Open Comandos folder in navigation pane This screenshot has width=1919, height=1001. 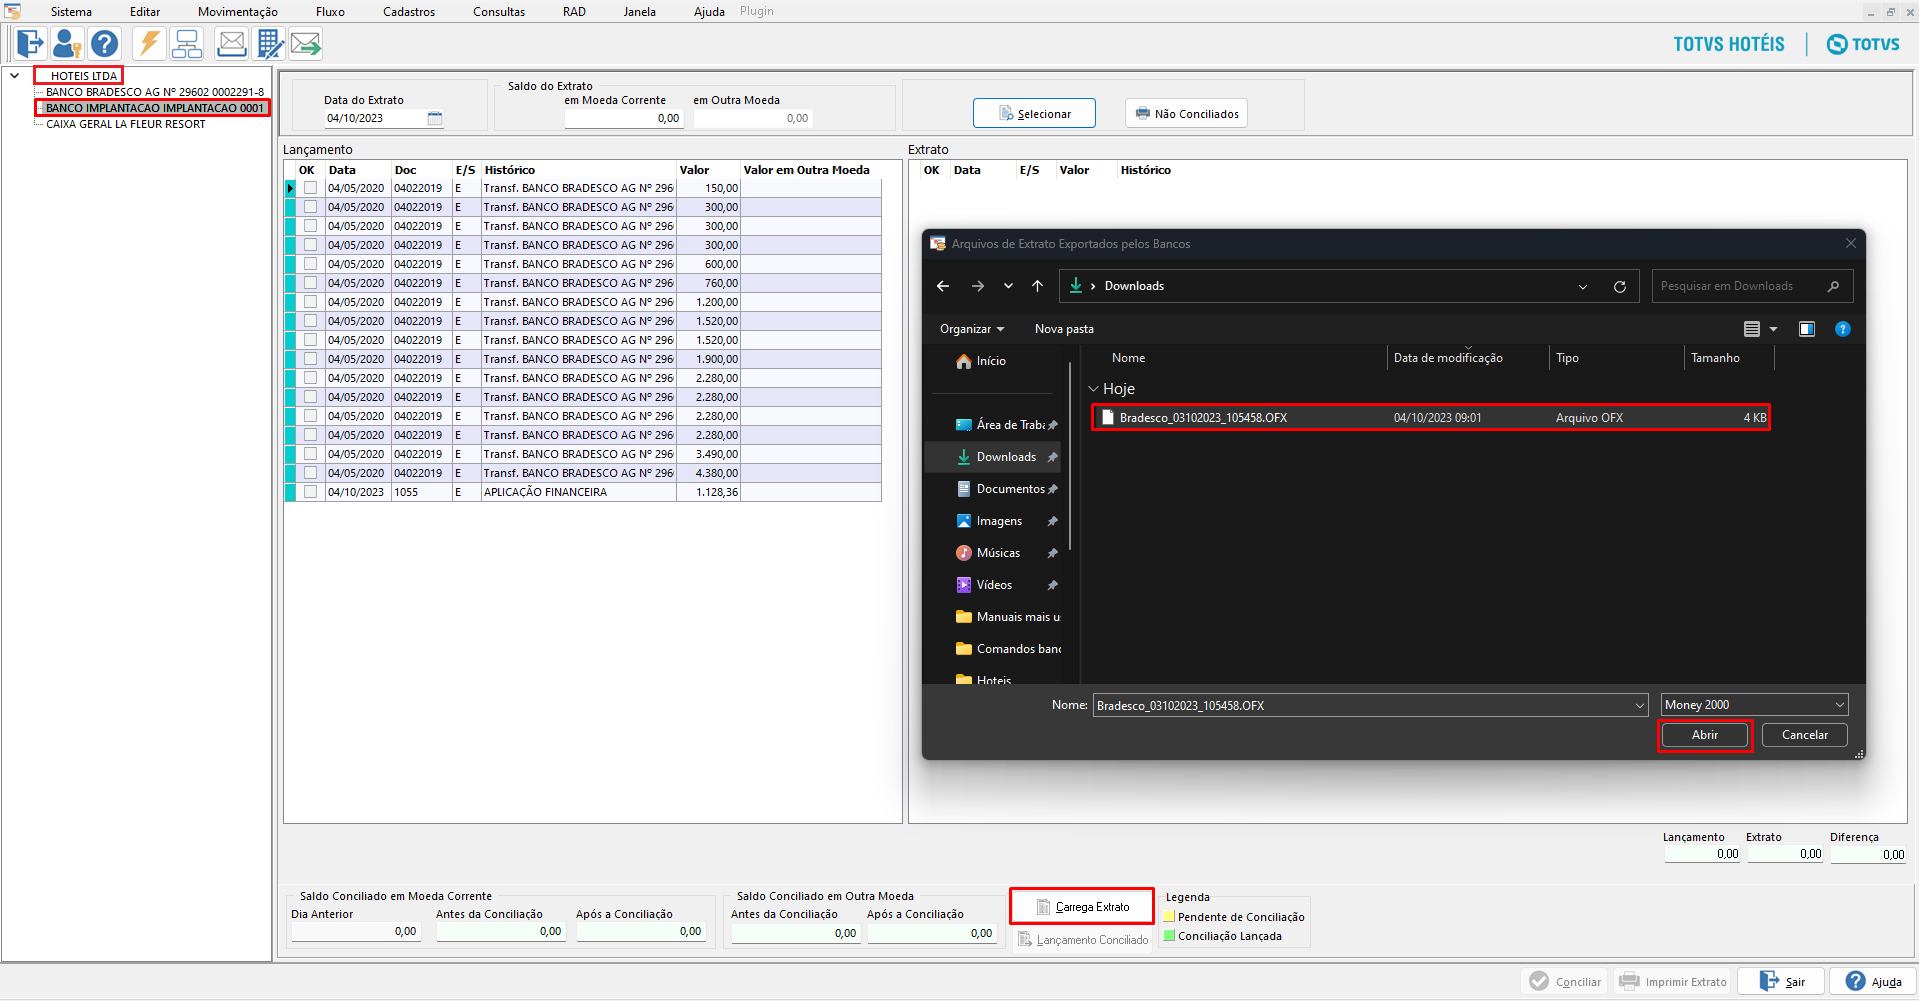(1008, 649)
